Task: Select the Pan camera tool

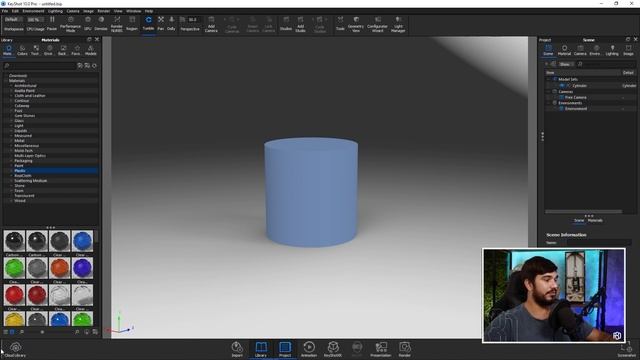Action: click(161, 24)
